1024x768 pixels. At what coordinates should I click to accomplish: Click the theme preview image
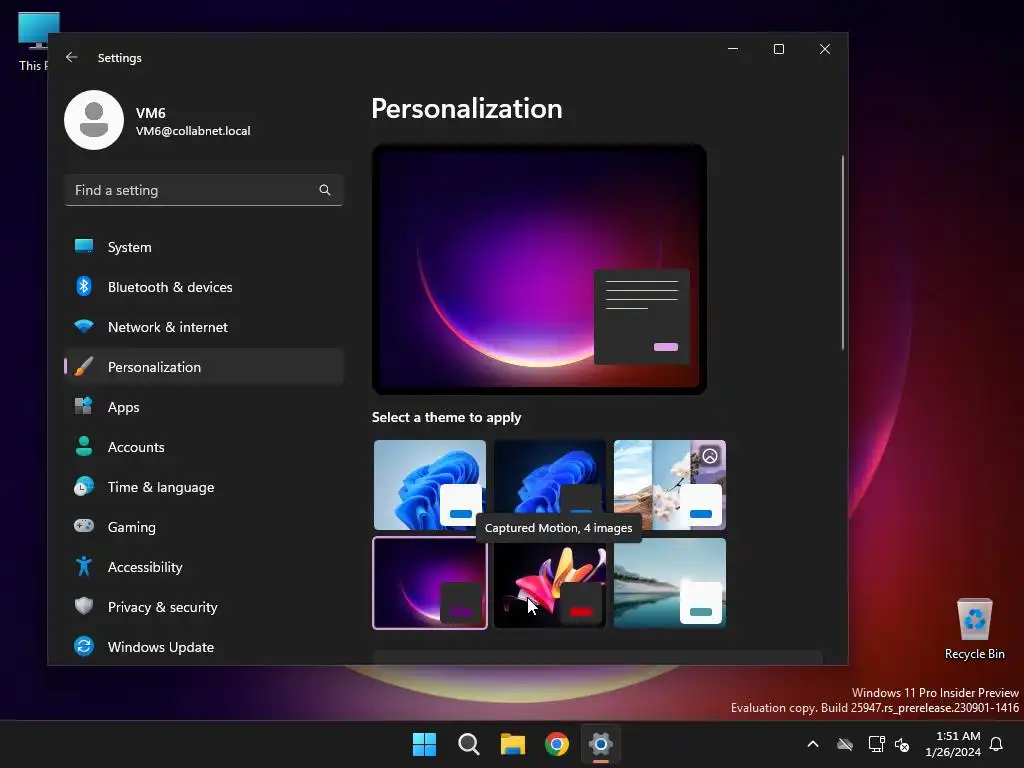click(539, 269)
